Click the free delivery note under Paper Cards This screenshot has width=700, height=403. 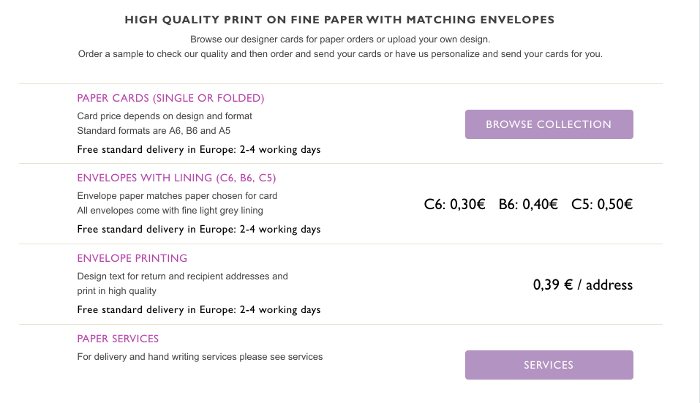pyautogui.click(x=199, y=150)
